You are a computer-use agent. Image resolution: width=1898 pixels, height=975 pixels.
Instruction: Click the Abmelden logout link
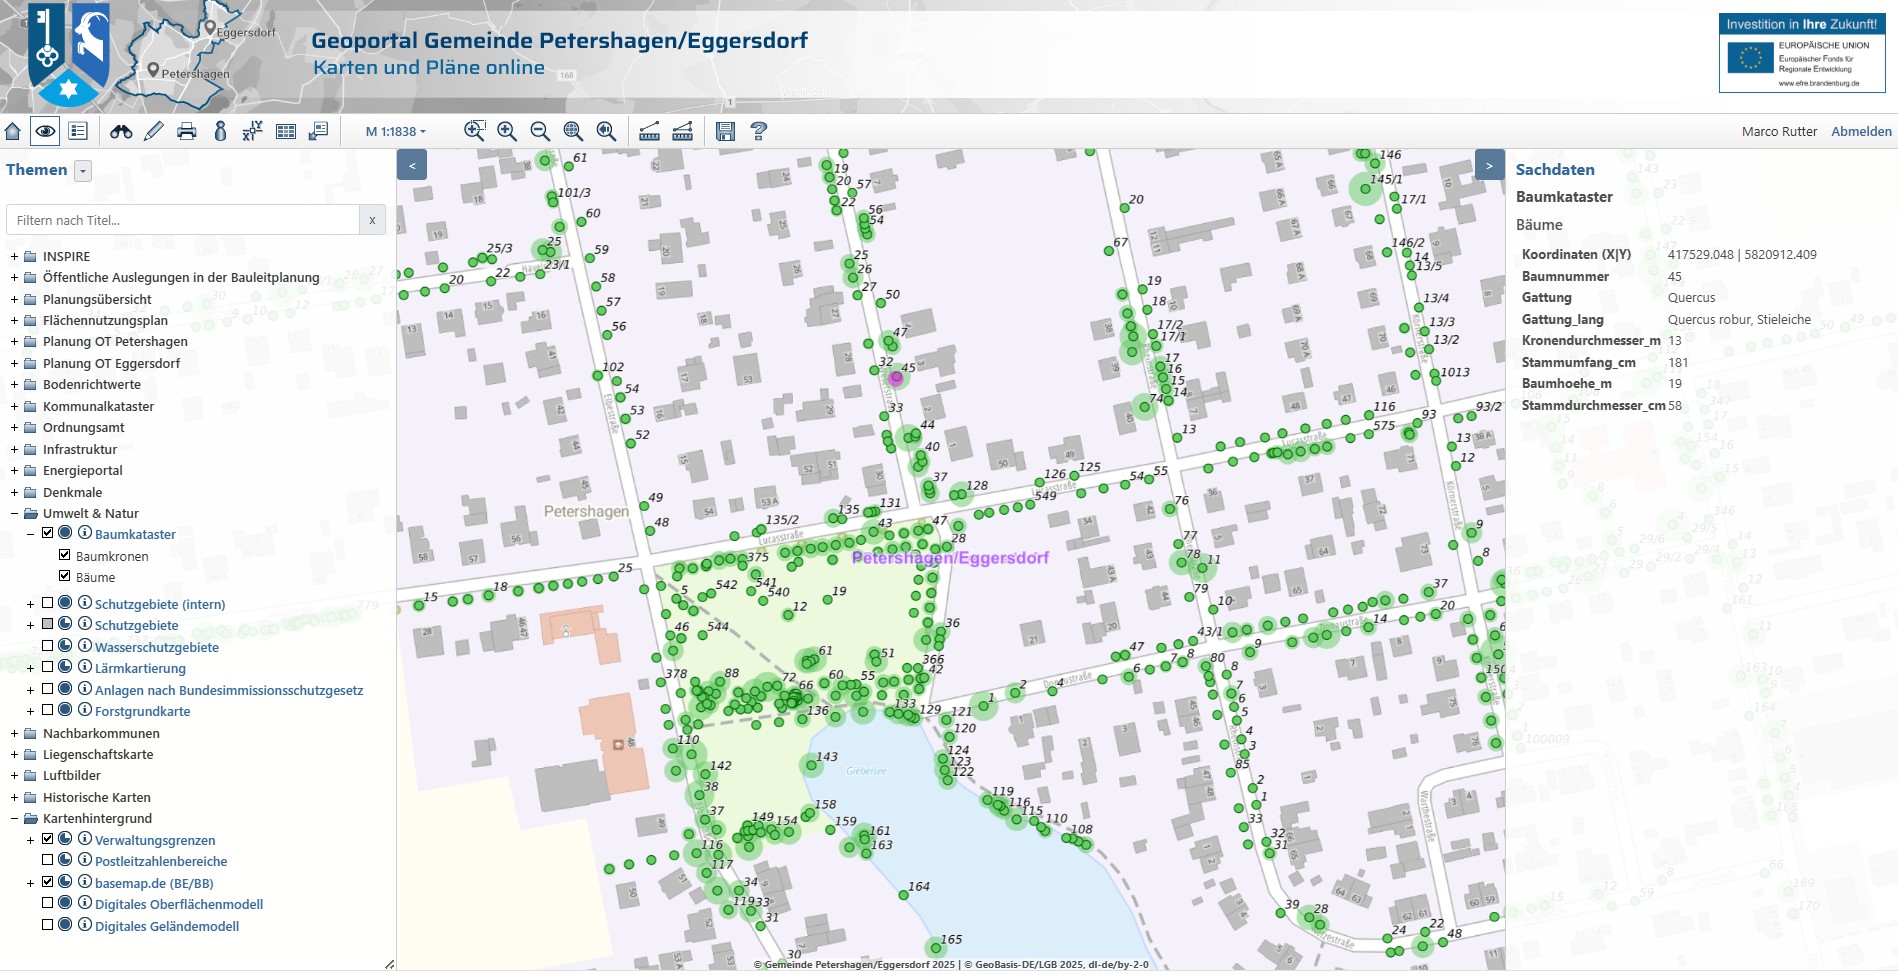point(1861,132)
